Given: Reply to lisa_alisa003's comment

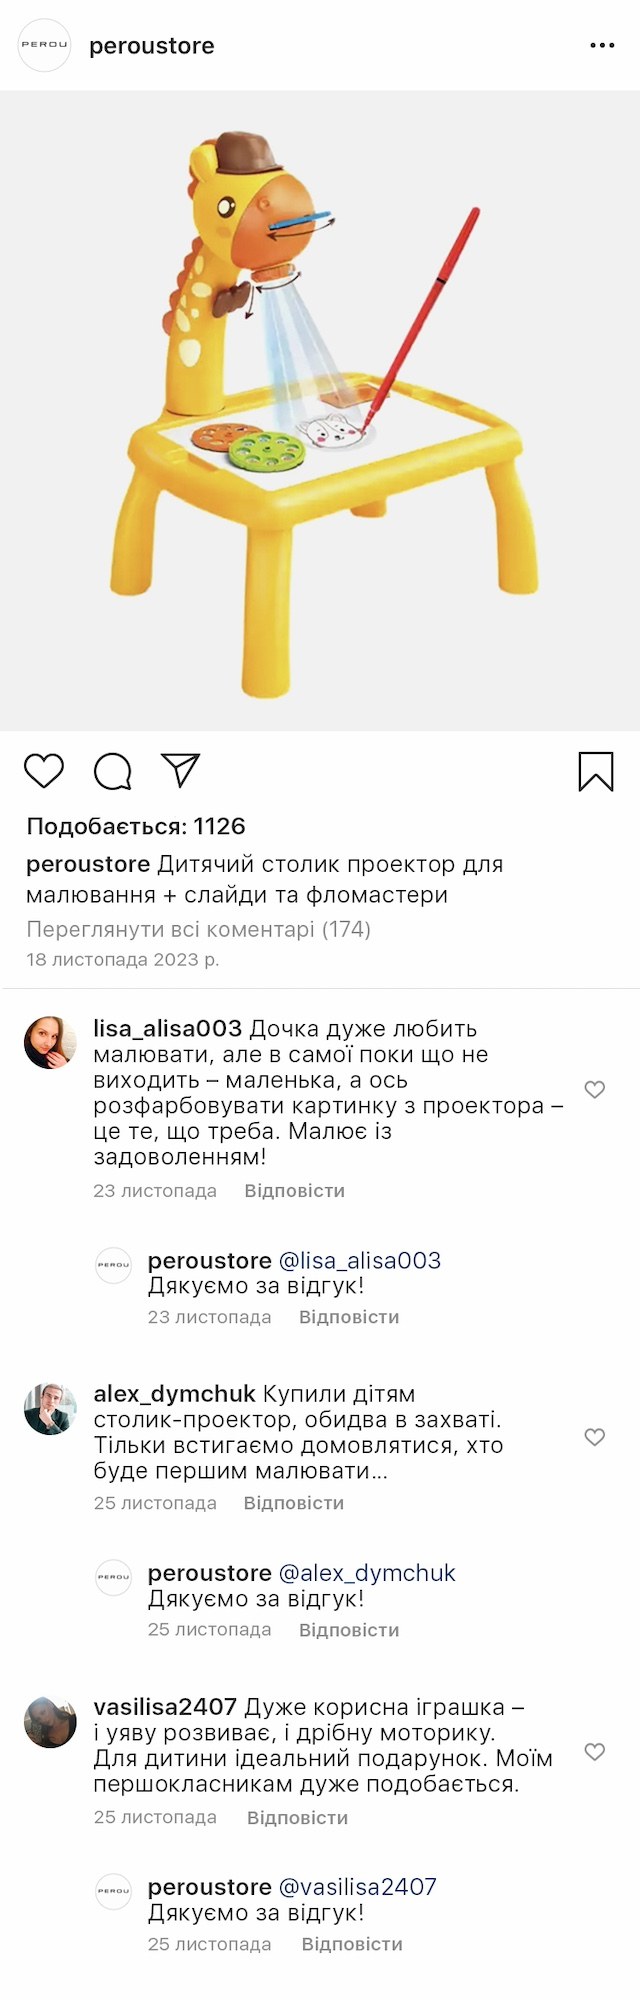Looking at the screenshot, I should (x=294, y=1191).
